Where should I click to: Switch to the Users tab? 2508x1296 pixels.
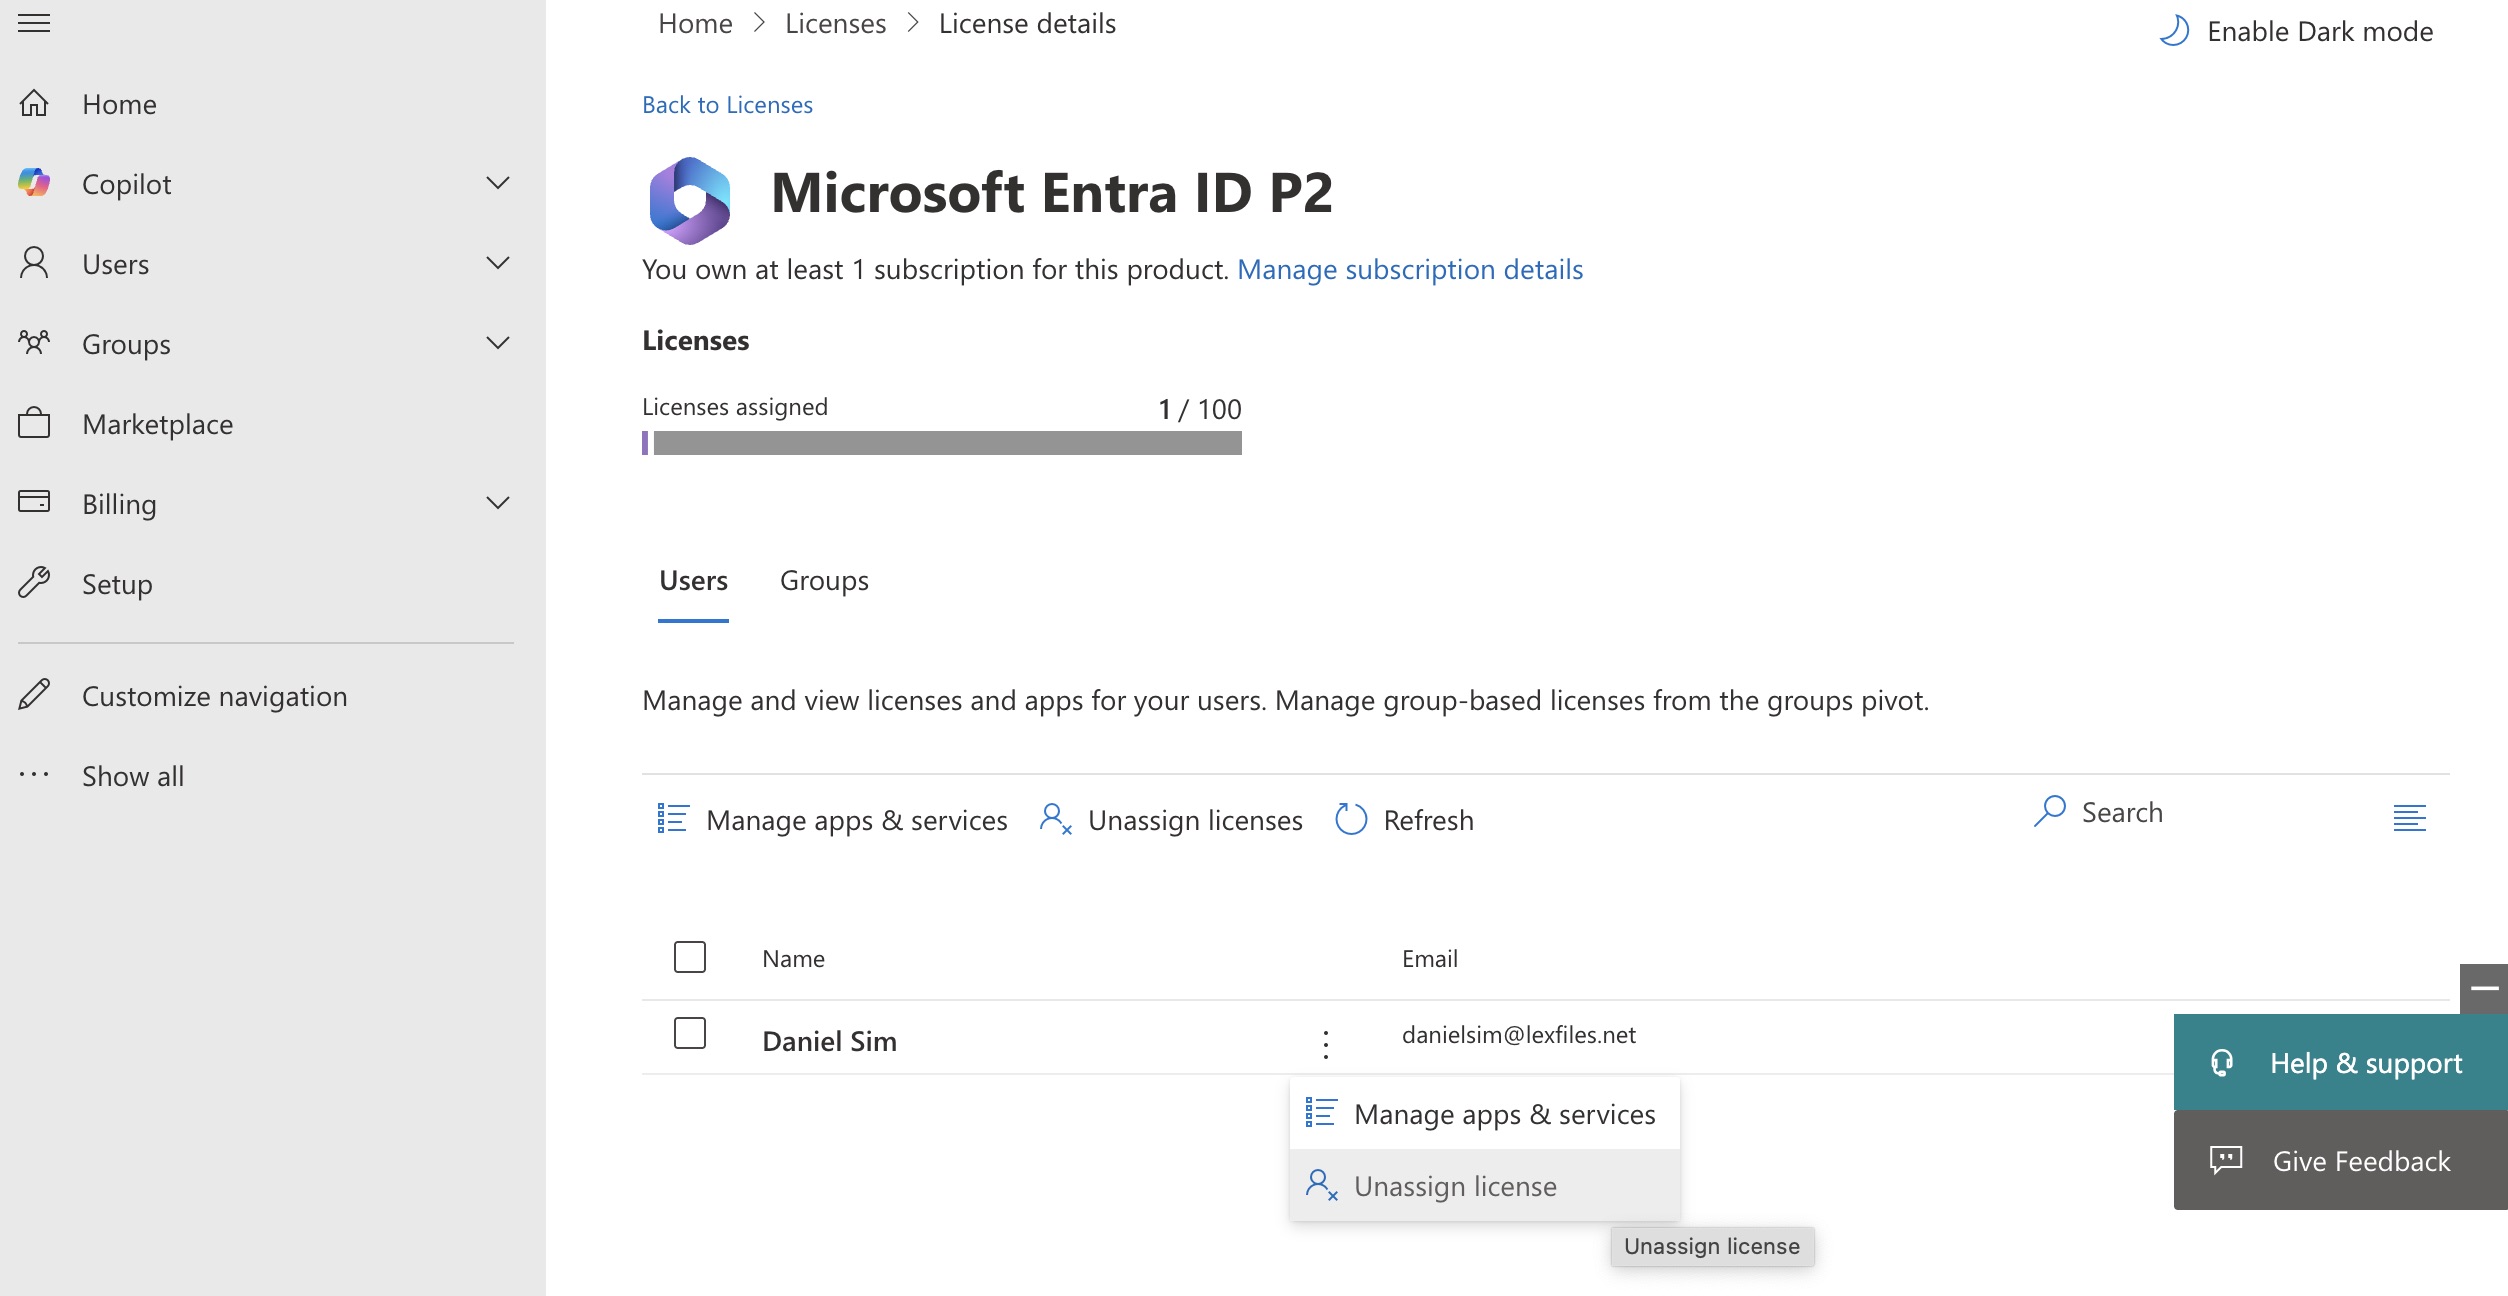click(693, 581)
